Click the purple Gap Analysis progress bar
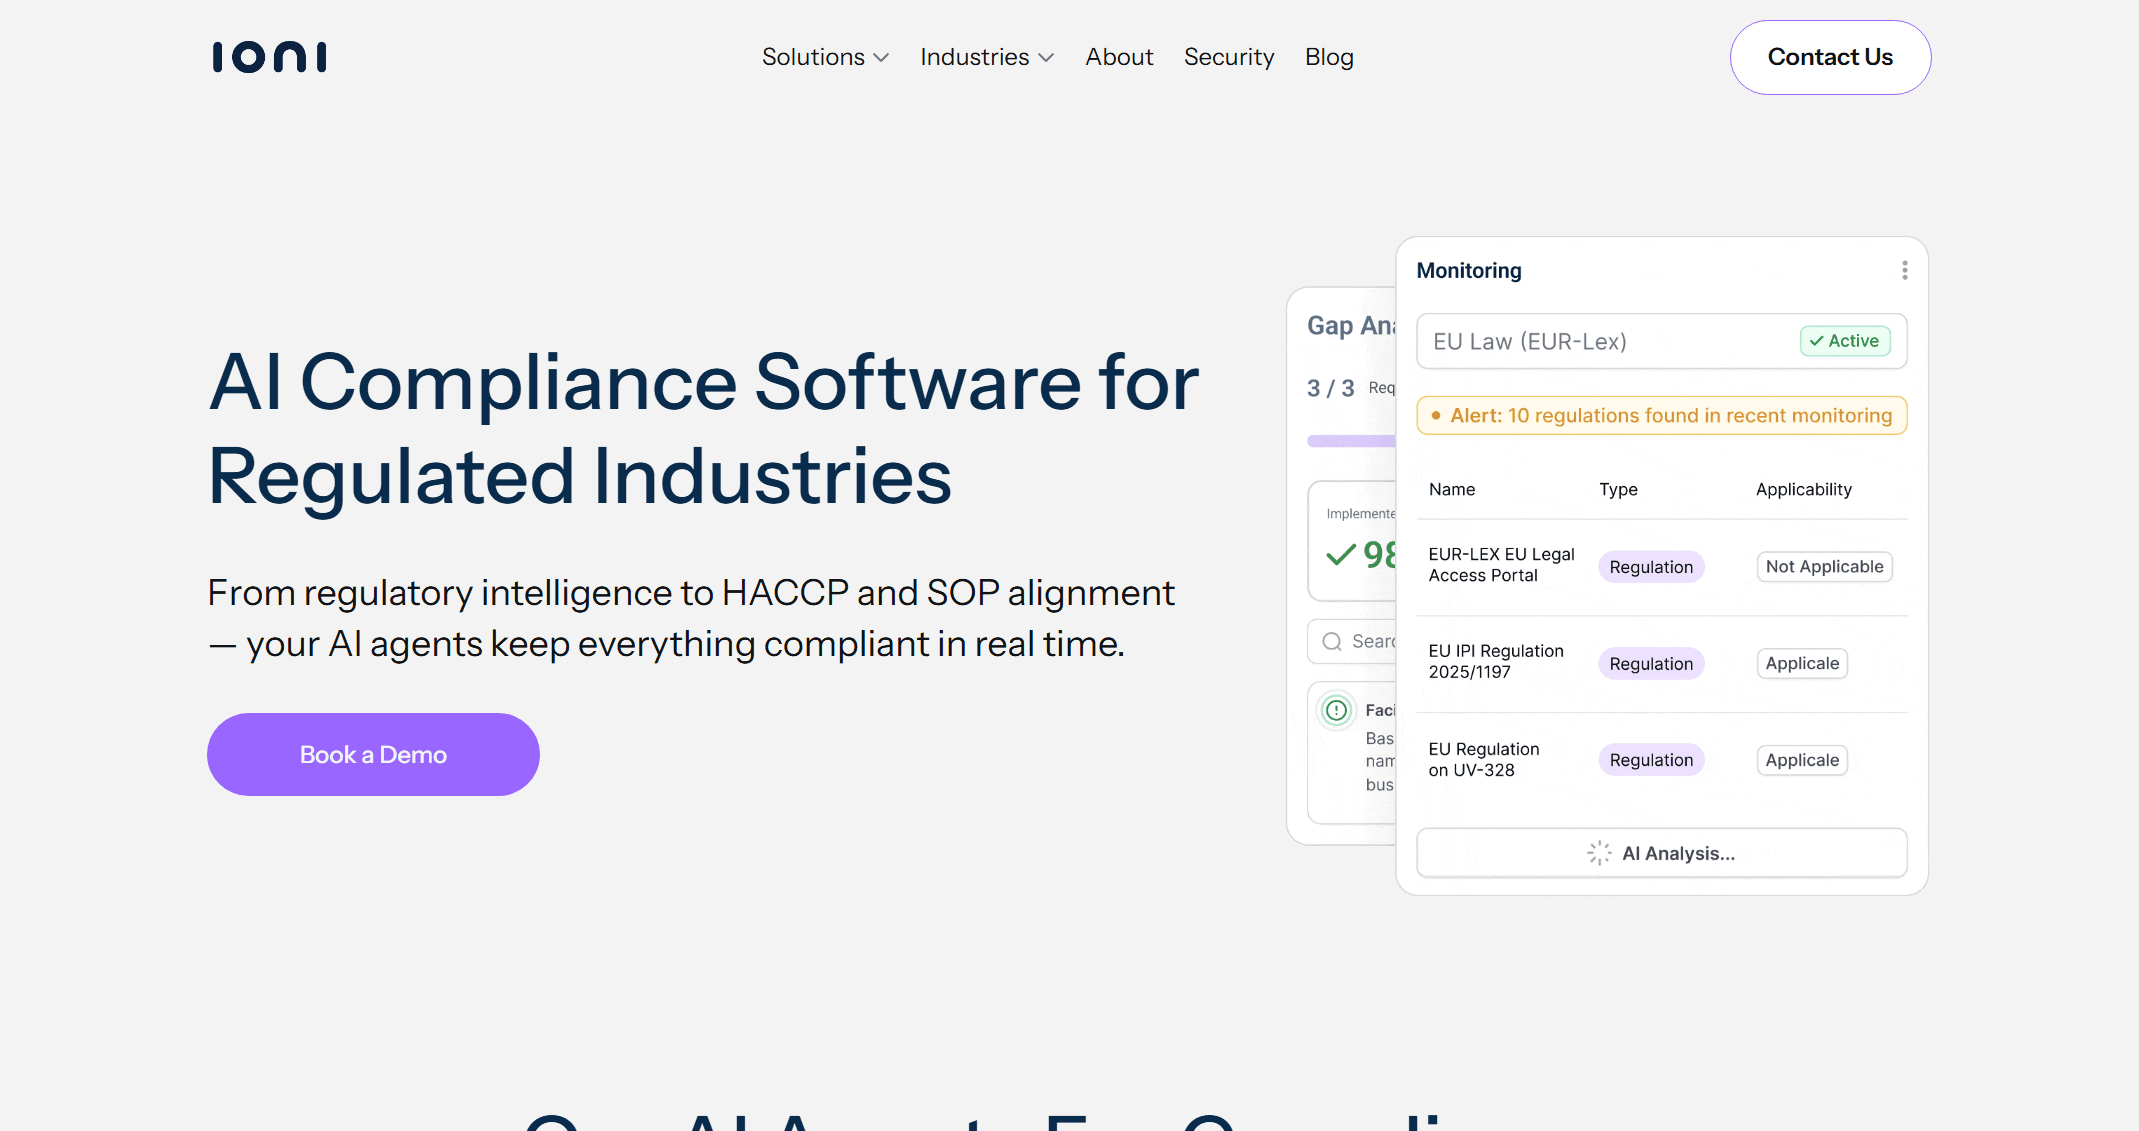This screenshot has width=2139, height=1131. pos(1350,441)
